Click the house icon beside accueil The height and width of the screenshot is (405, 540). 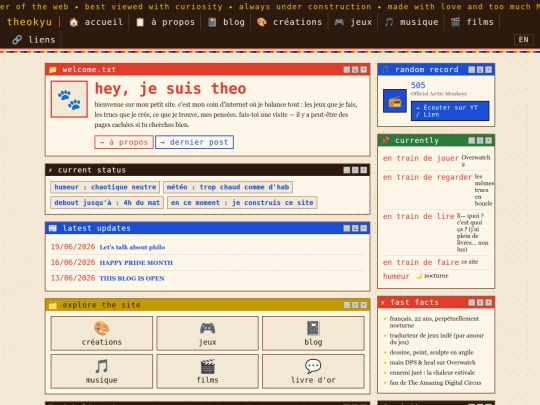(x=73, y=22)
